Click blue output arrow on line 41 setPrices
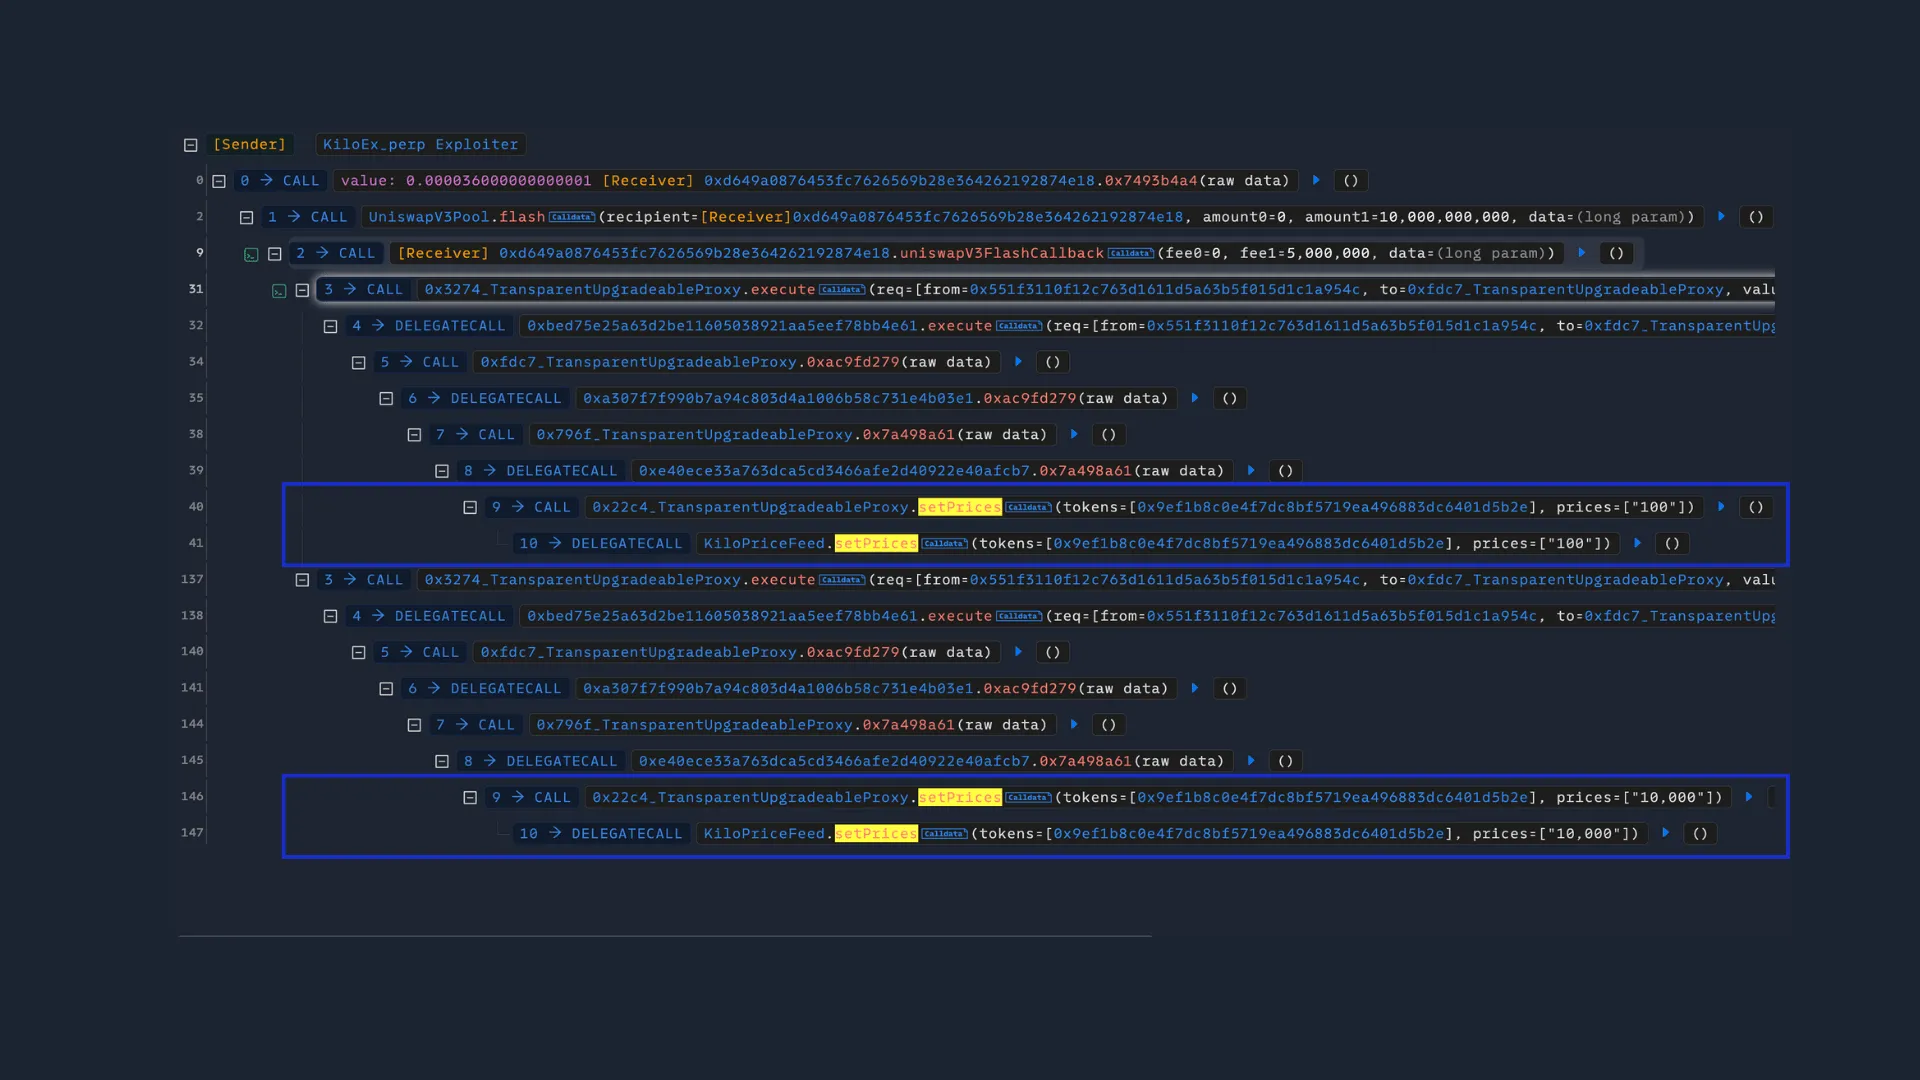 (x=1637, y=543)
